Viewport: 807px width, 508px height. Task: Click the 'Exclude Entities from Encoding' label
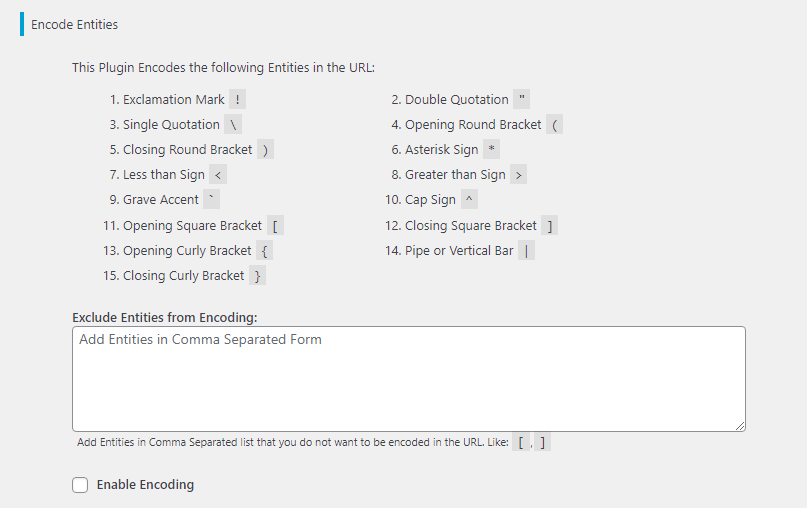165,318
